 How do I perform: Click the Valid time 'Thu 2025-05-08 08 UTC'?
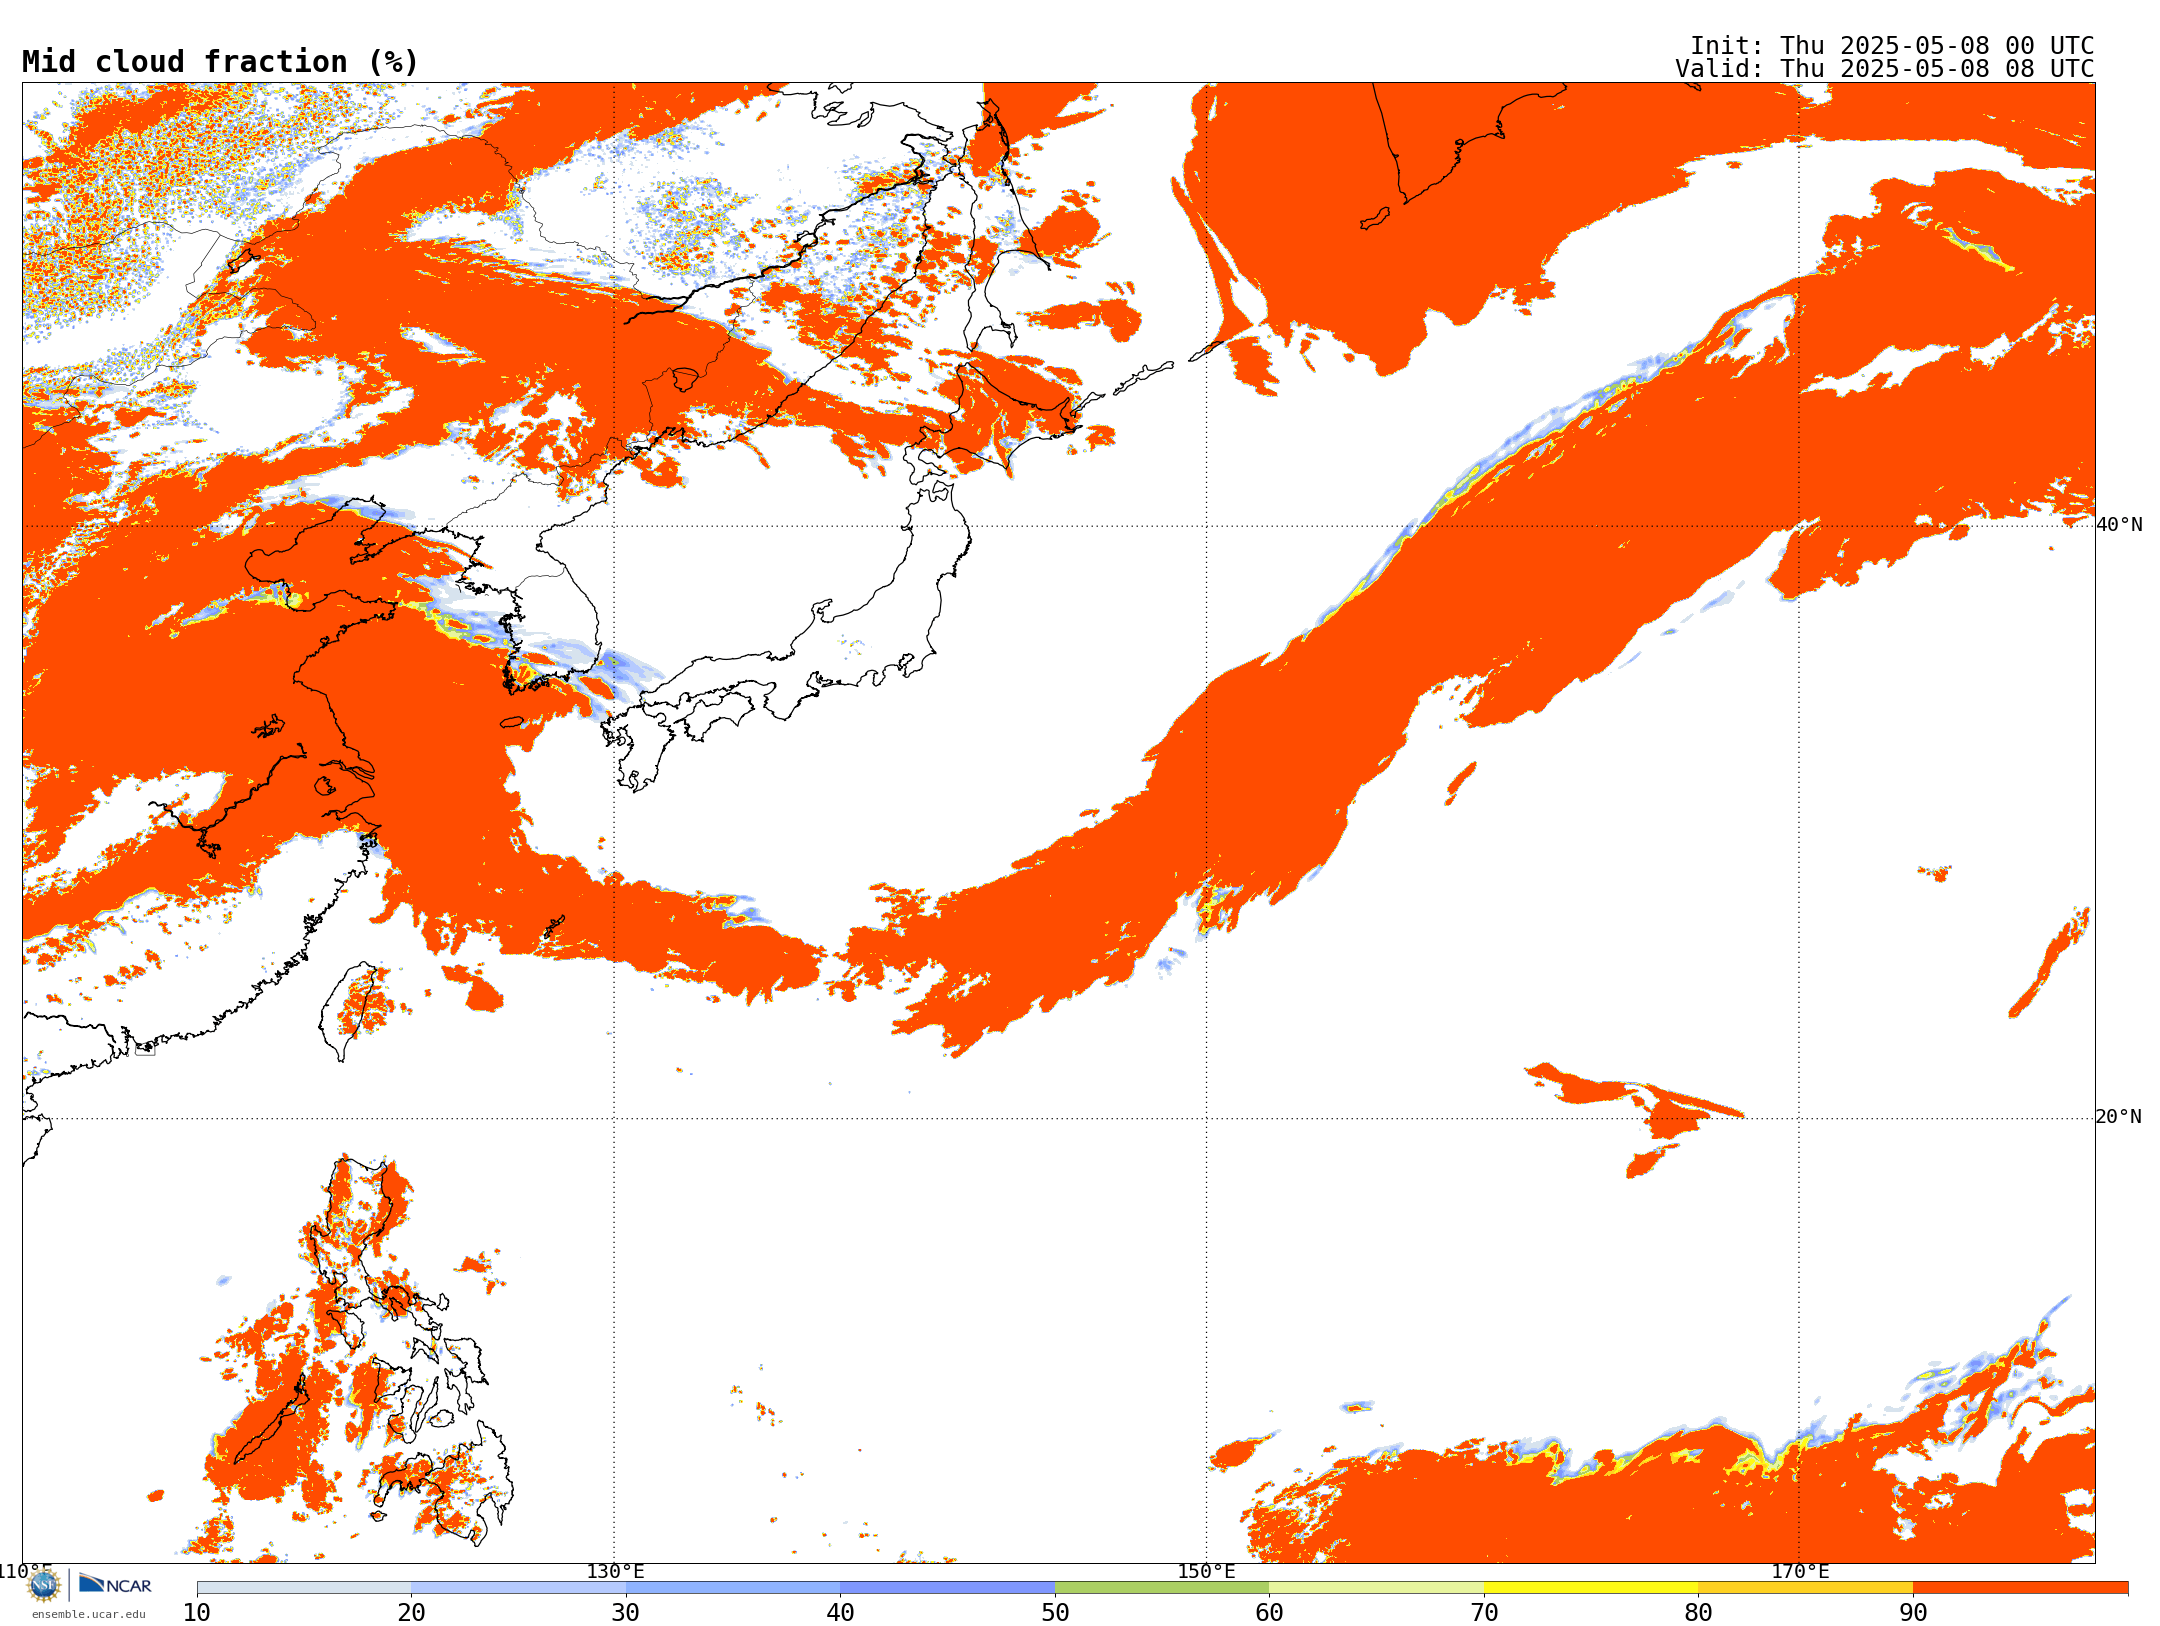pyautogui.click(x=1937, y=69)
